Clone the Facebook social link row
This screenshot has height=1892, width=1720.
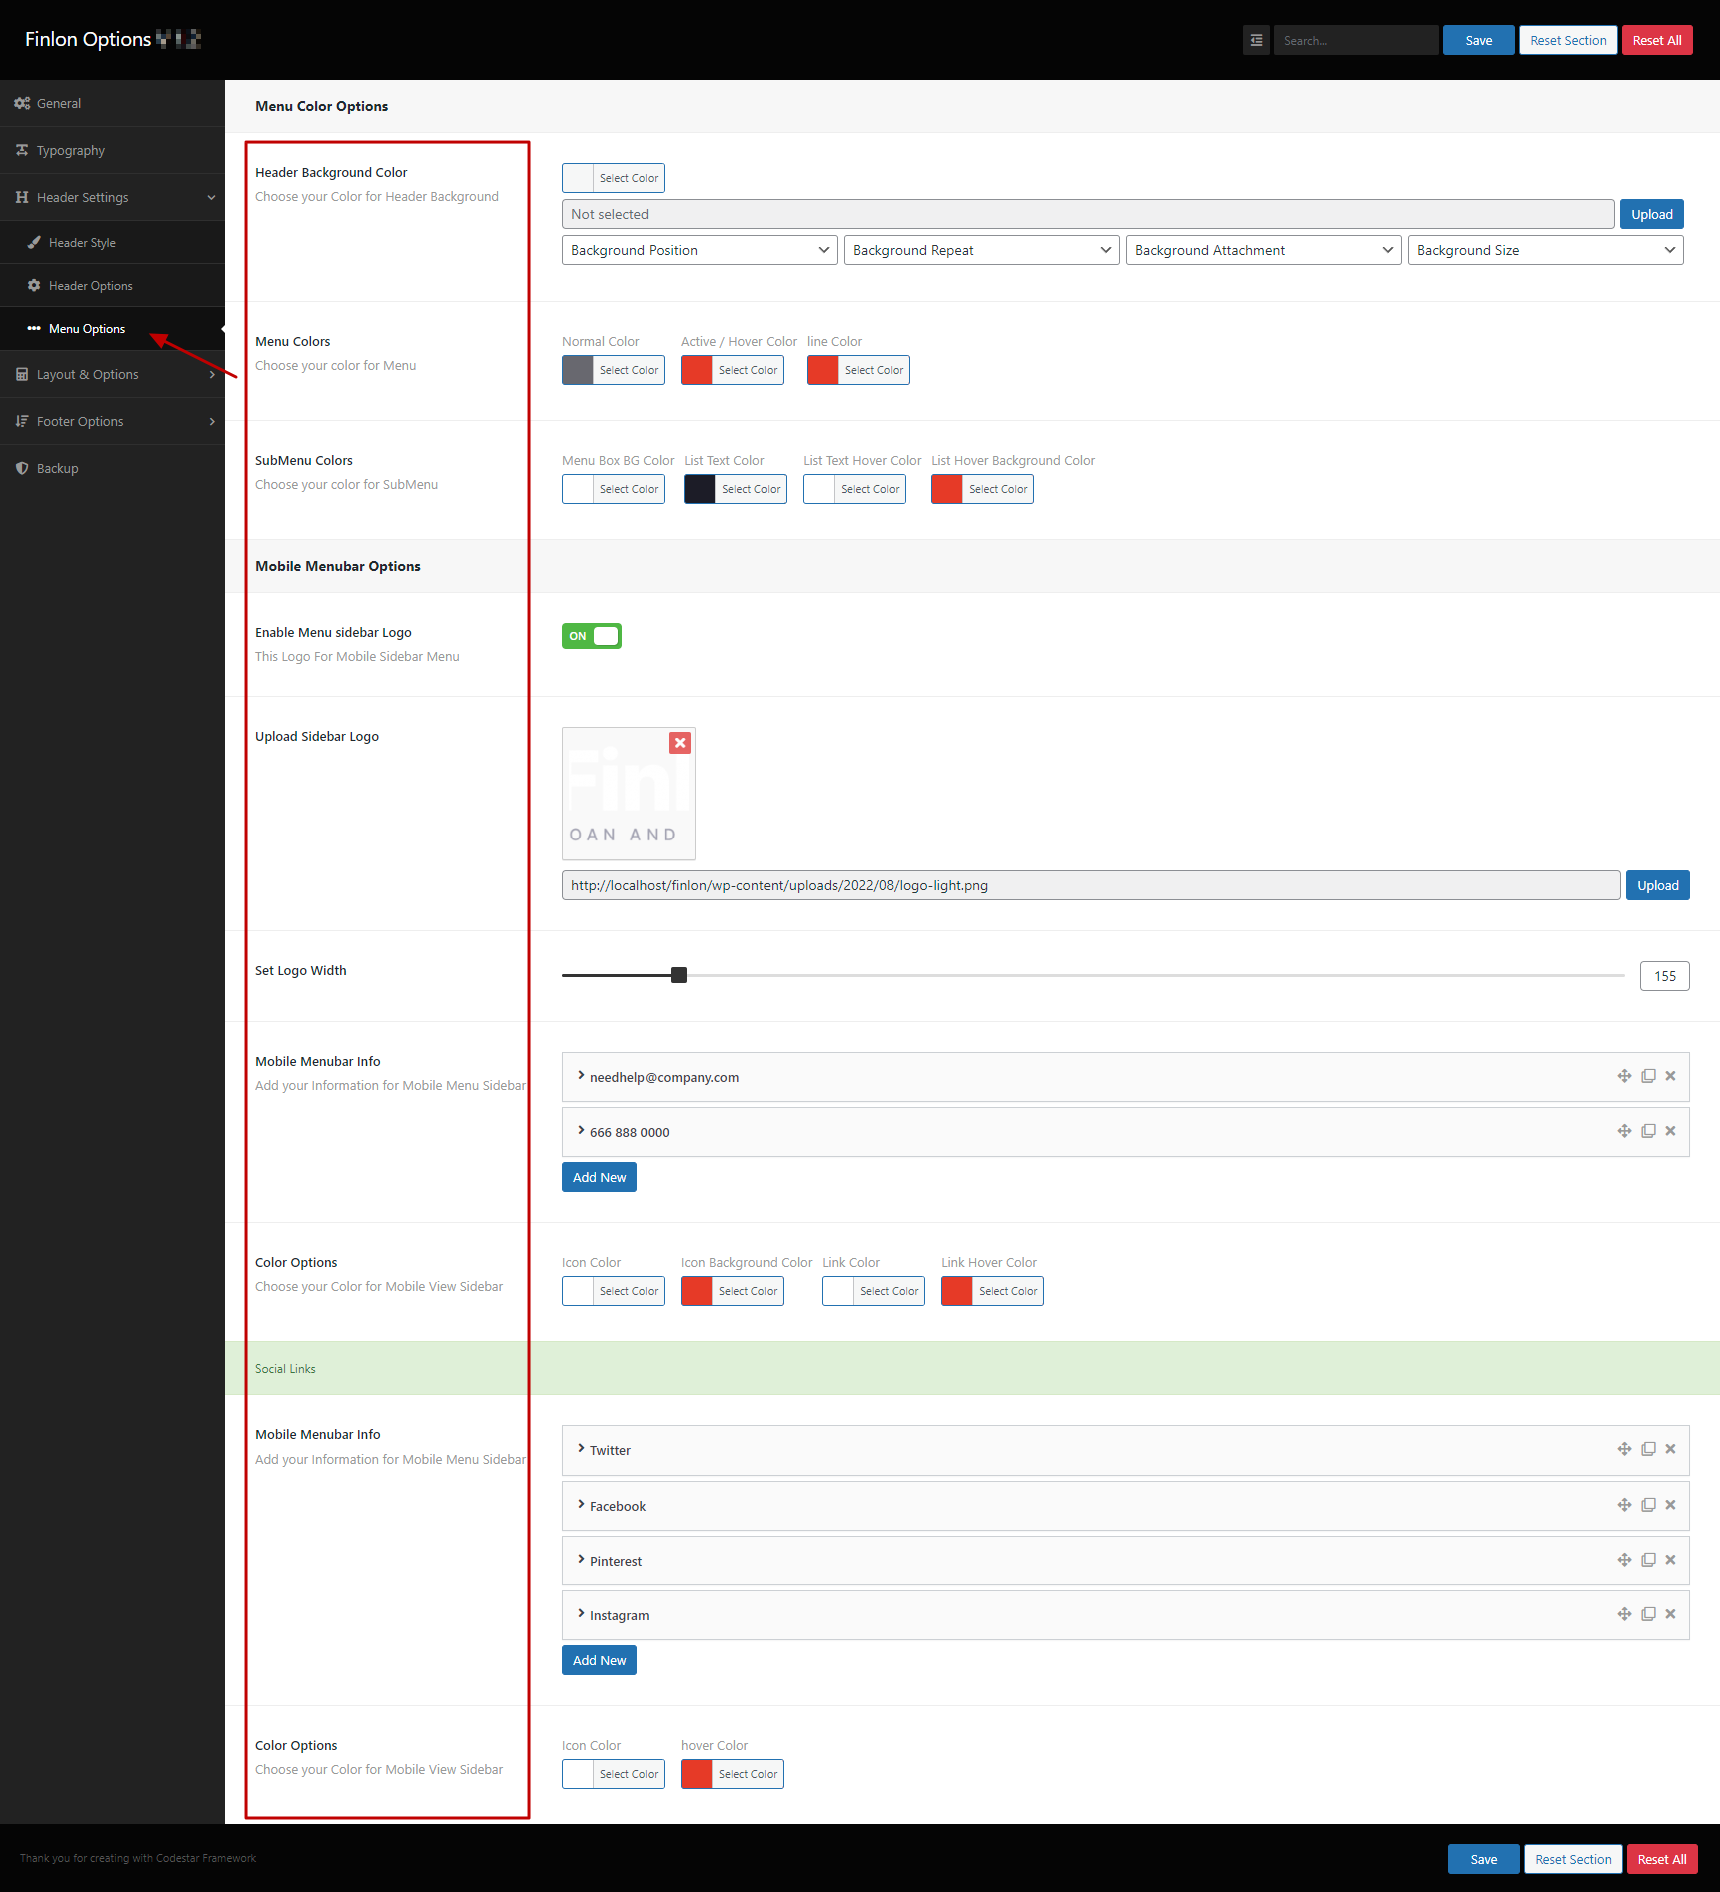point(1648,1505)
